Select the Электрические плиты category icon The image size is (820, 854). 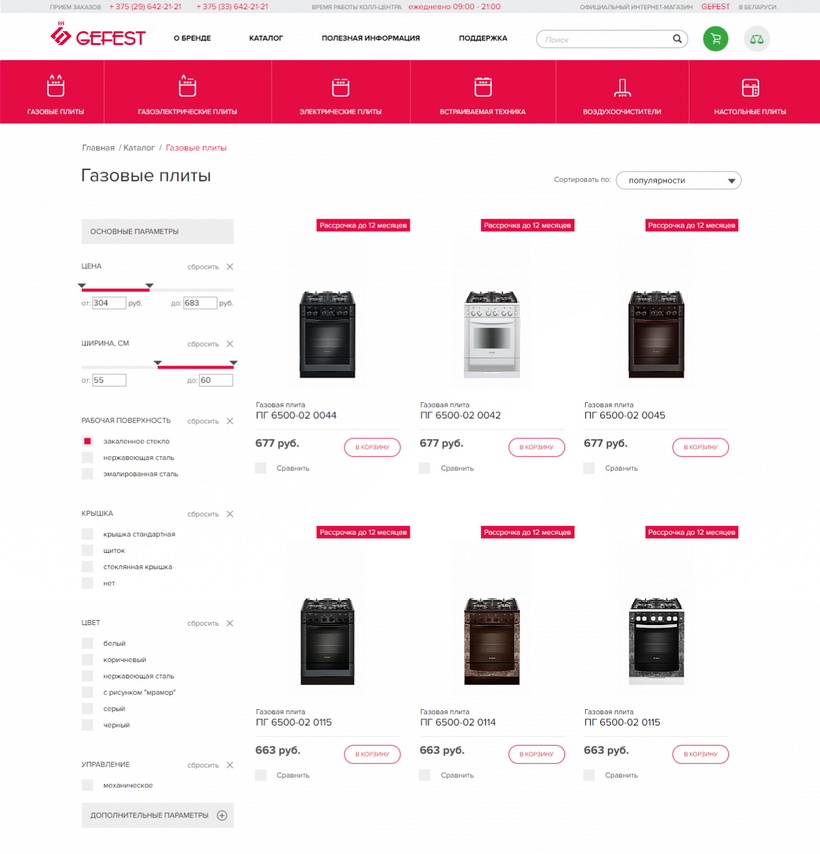click(340, 87)
